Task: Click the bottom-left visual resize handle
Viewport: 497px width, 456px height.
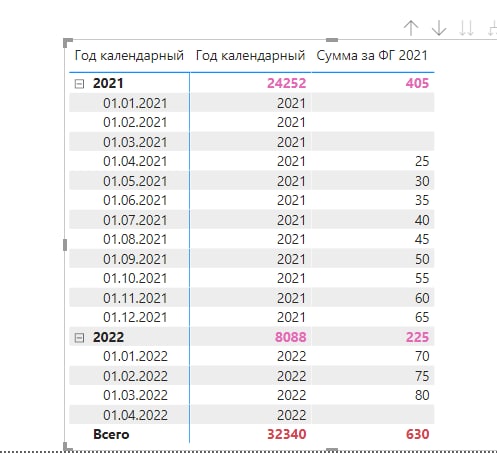Action: coord(67,447)
